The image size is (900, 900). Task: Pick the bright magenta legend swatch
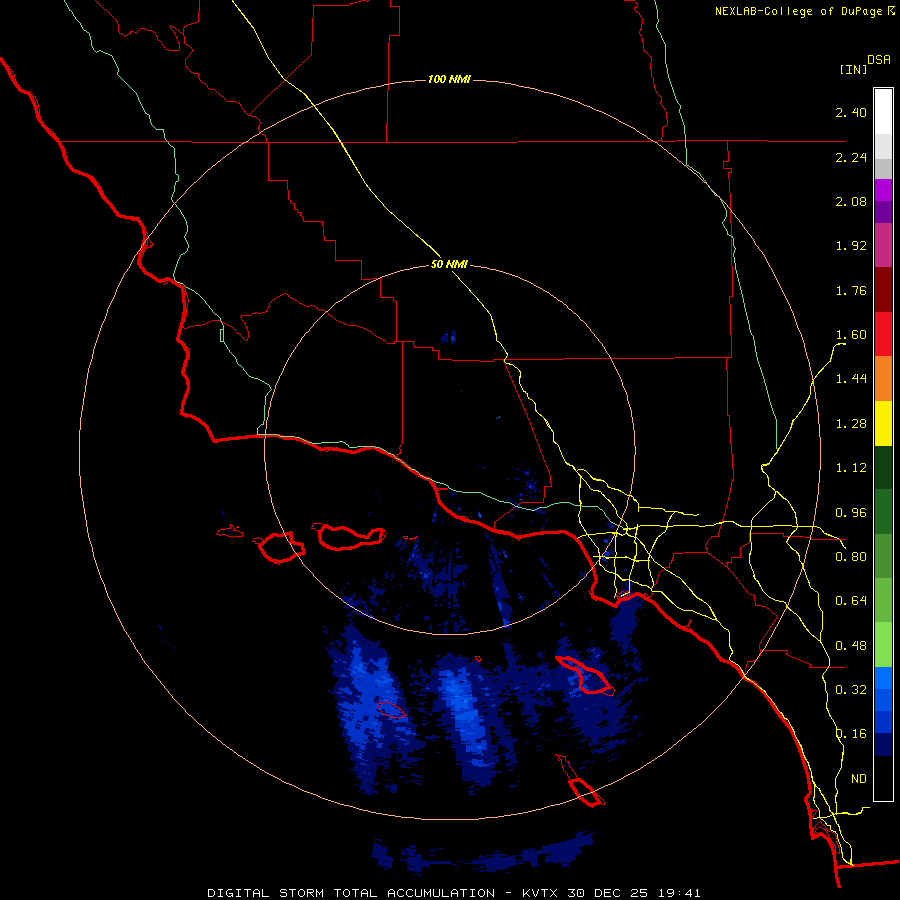click(883, 190)
